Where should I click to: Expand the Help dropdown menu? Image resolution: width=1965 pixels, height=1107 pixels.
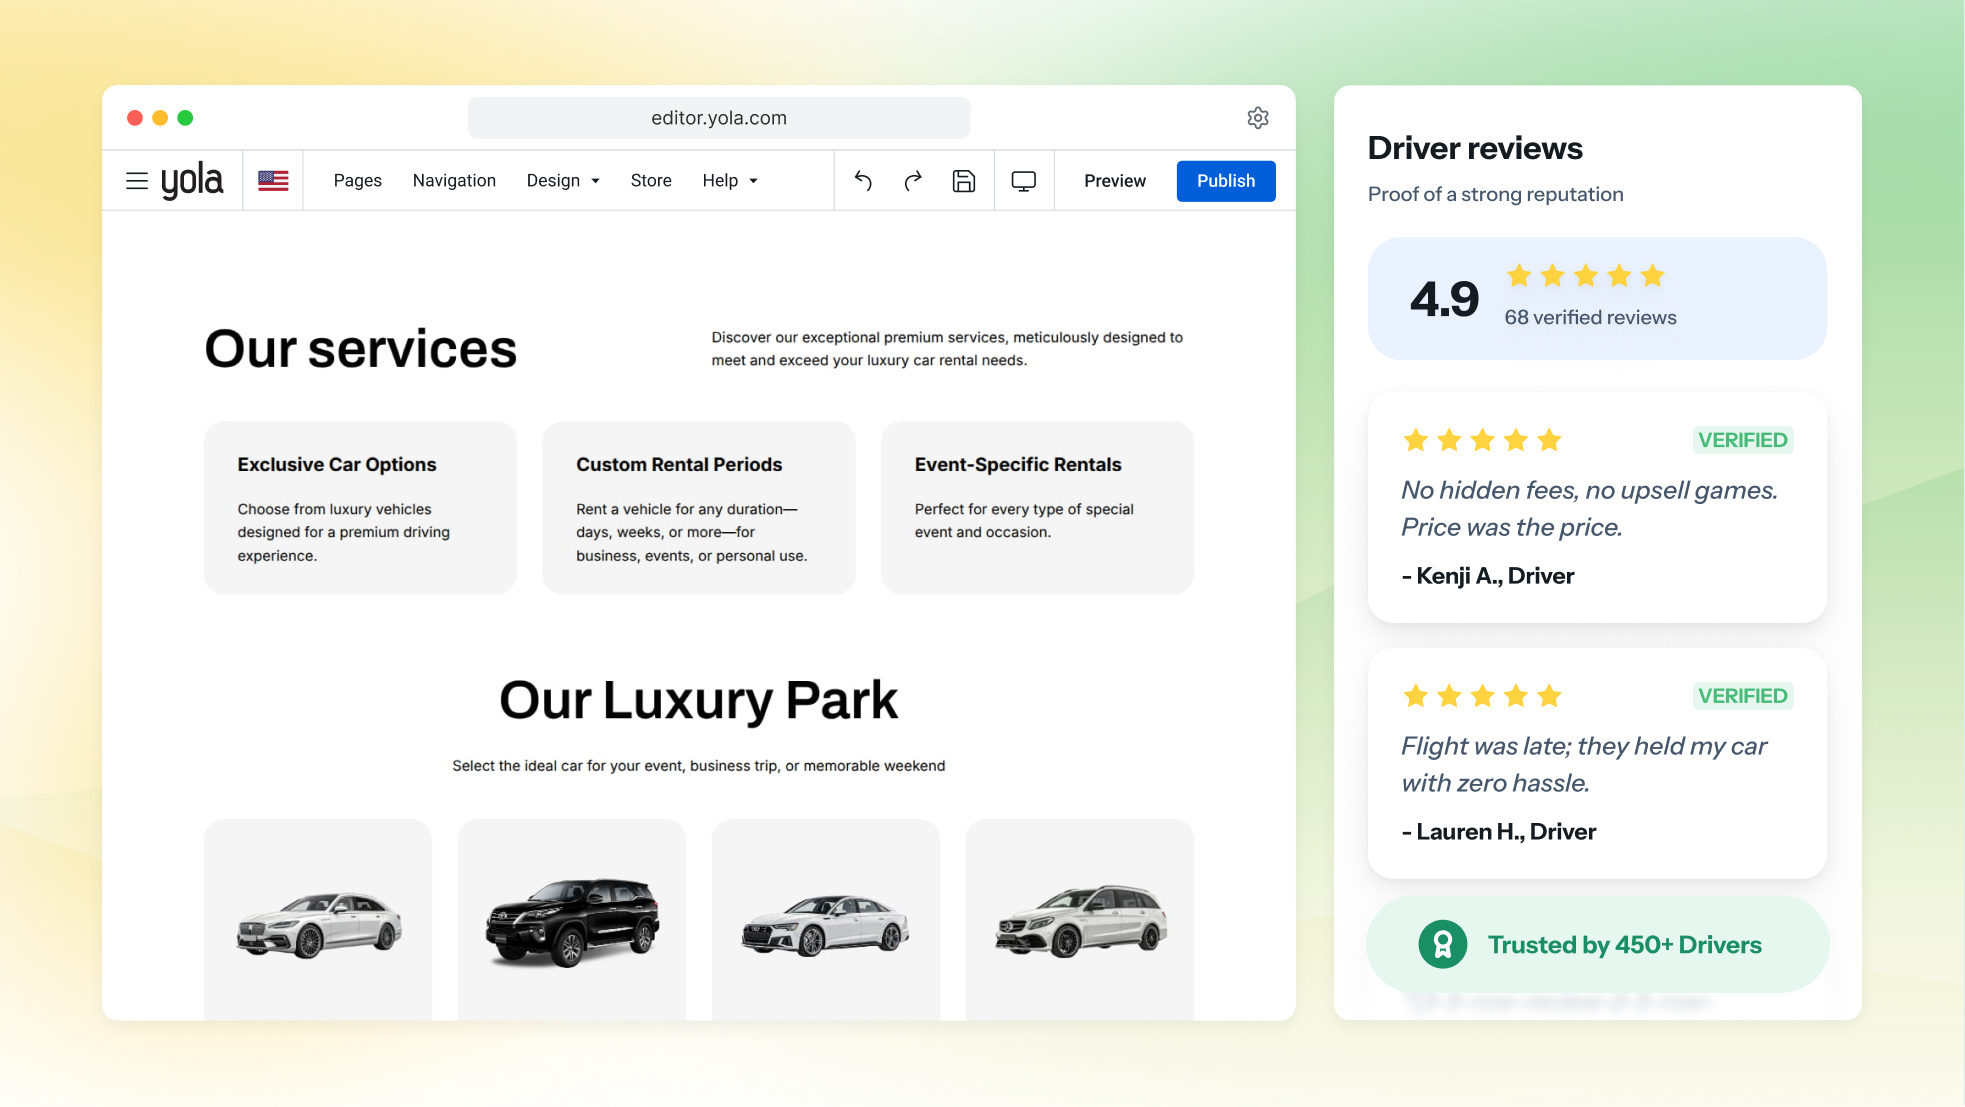click(730, 181)
